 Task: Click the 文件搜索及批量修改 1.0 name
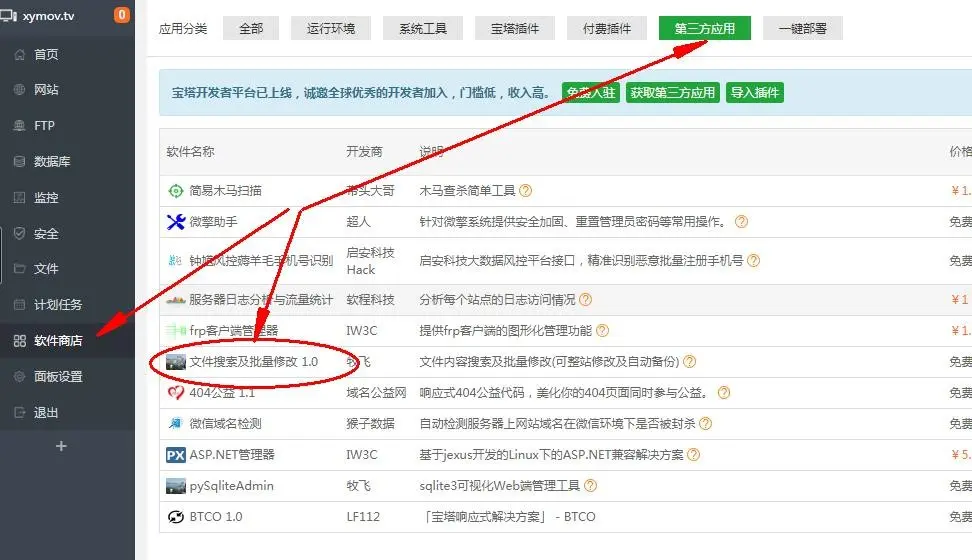[x=254, y=362]
